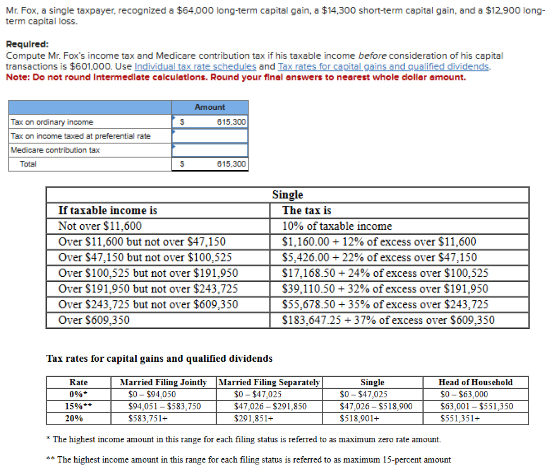
Task: Click the 'If taxable income is' header
Action: click(108, 210)
